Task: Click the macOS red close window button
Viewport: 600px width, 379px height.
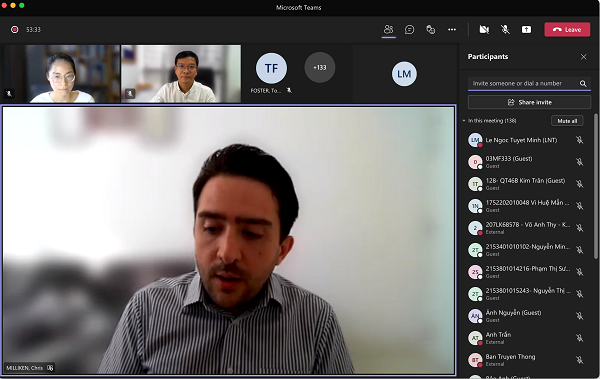Action: pos(4,5)
